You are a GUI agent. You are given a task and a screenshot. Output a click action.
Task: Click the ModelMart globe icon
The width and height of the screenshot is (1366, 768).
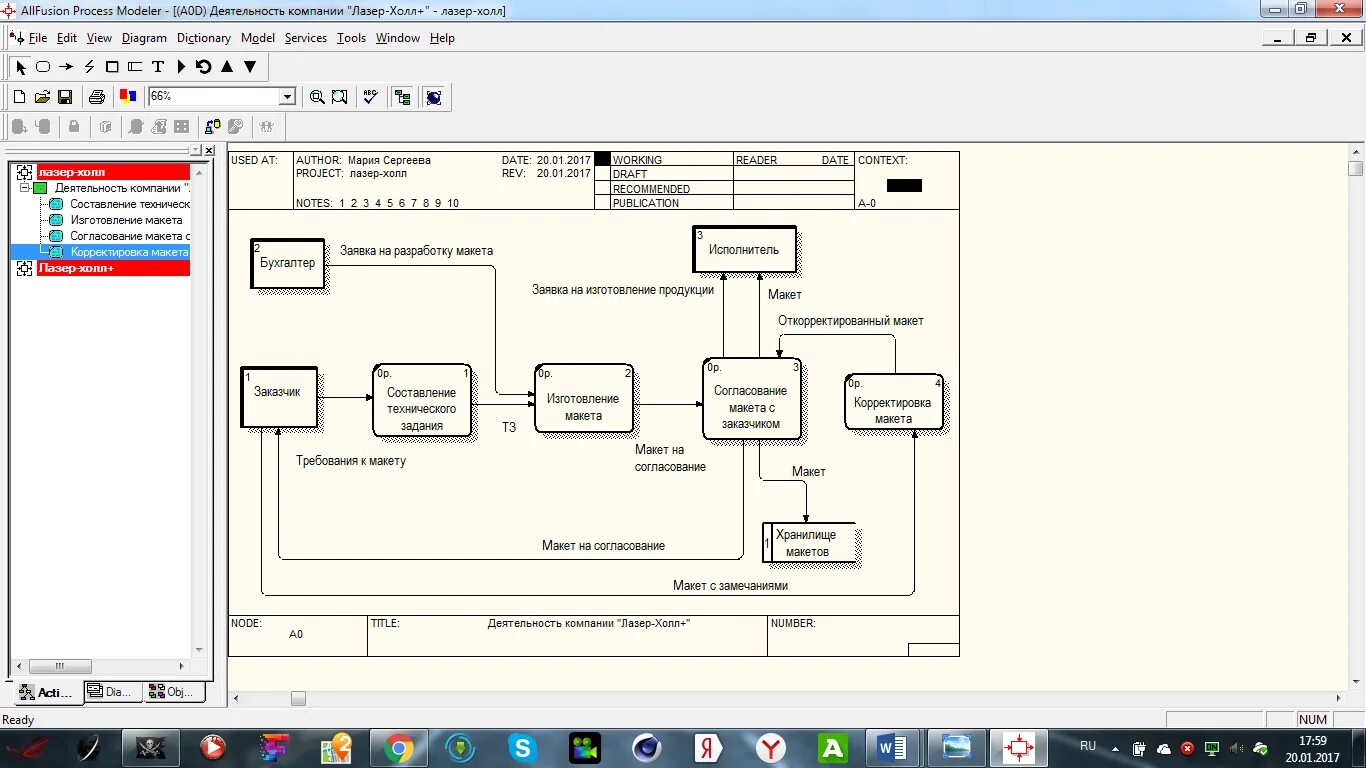click(434, 97)
